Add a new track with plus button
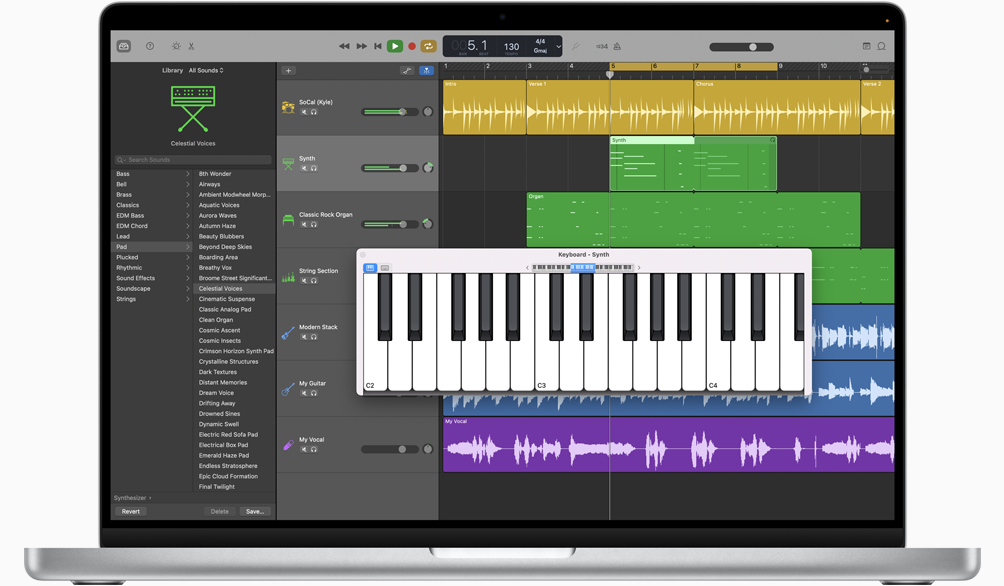Image resolution: width=1004 pixels, height=586 pixels. coord(288,70)
